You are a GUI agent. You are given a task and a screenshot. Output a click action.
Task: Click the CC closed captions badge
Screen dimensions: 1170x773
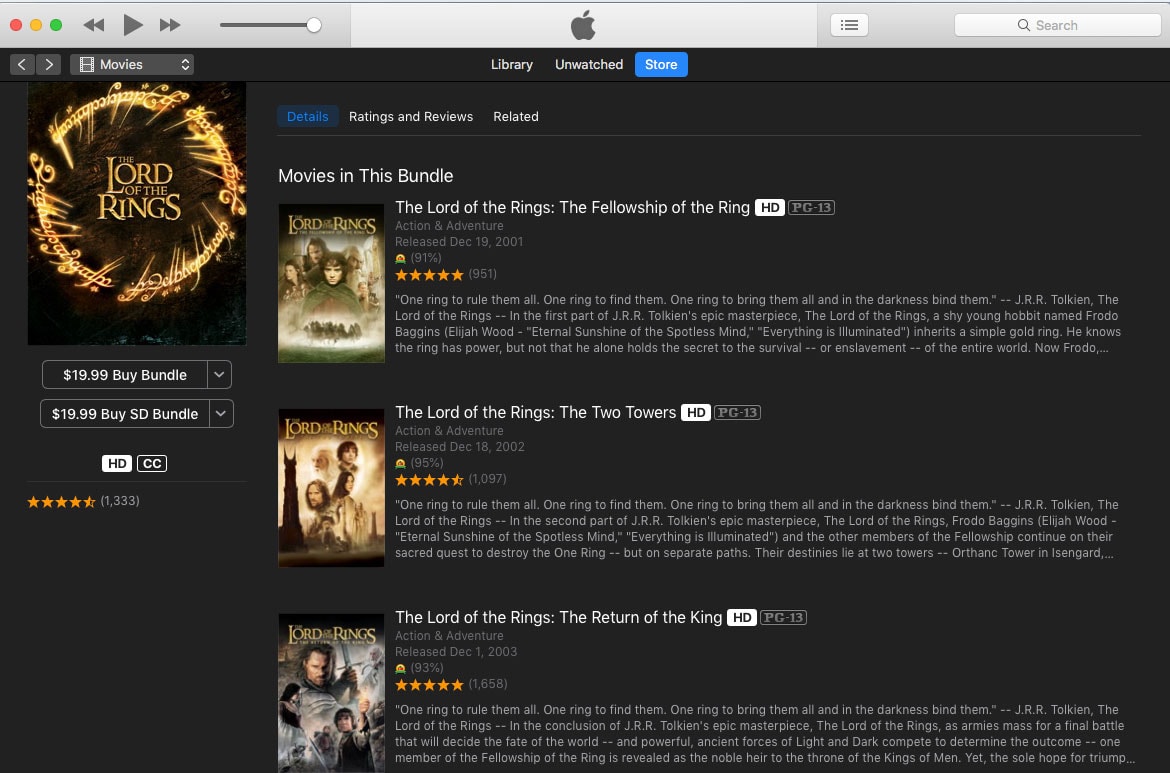[x=152, y=463]
